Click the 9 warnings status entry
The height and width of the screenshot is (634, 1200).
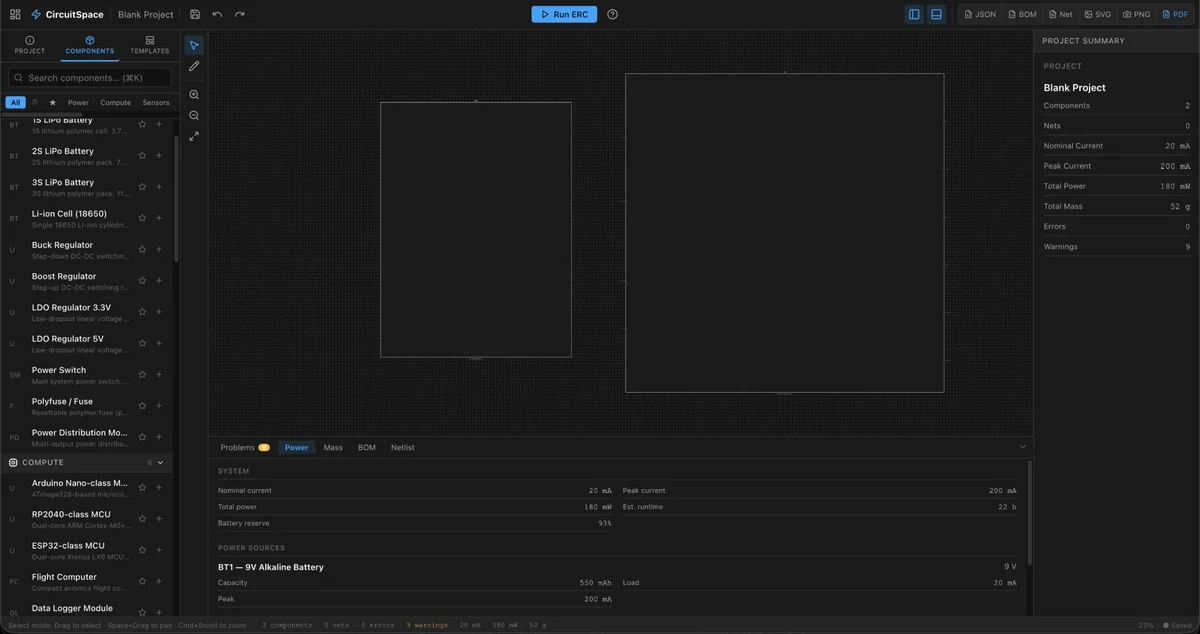427,625
